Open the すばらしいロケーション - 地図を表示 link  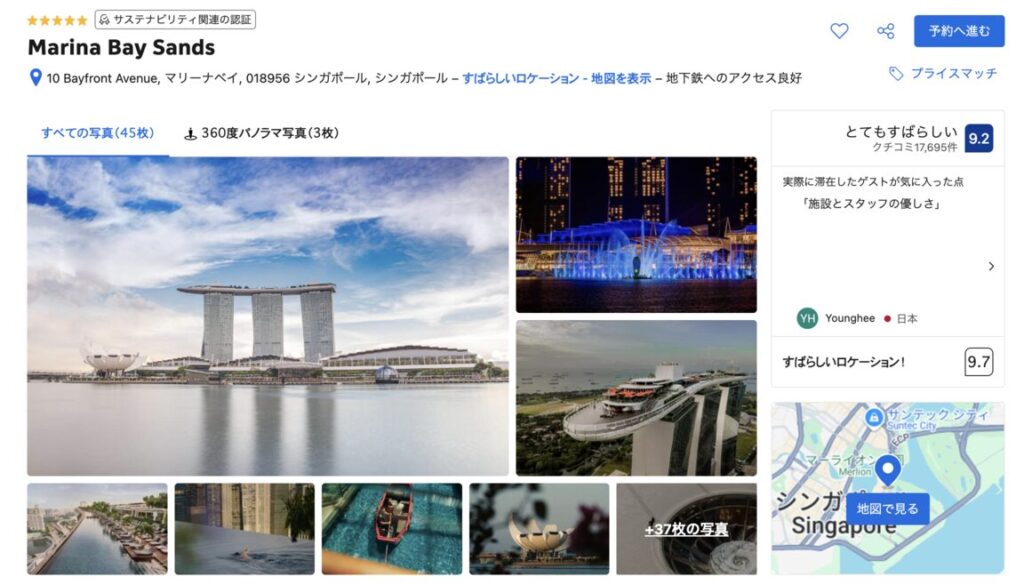pos(556,78)
